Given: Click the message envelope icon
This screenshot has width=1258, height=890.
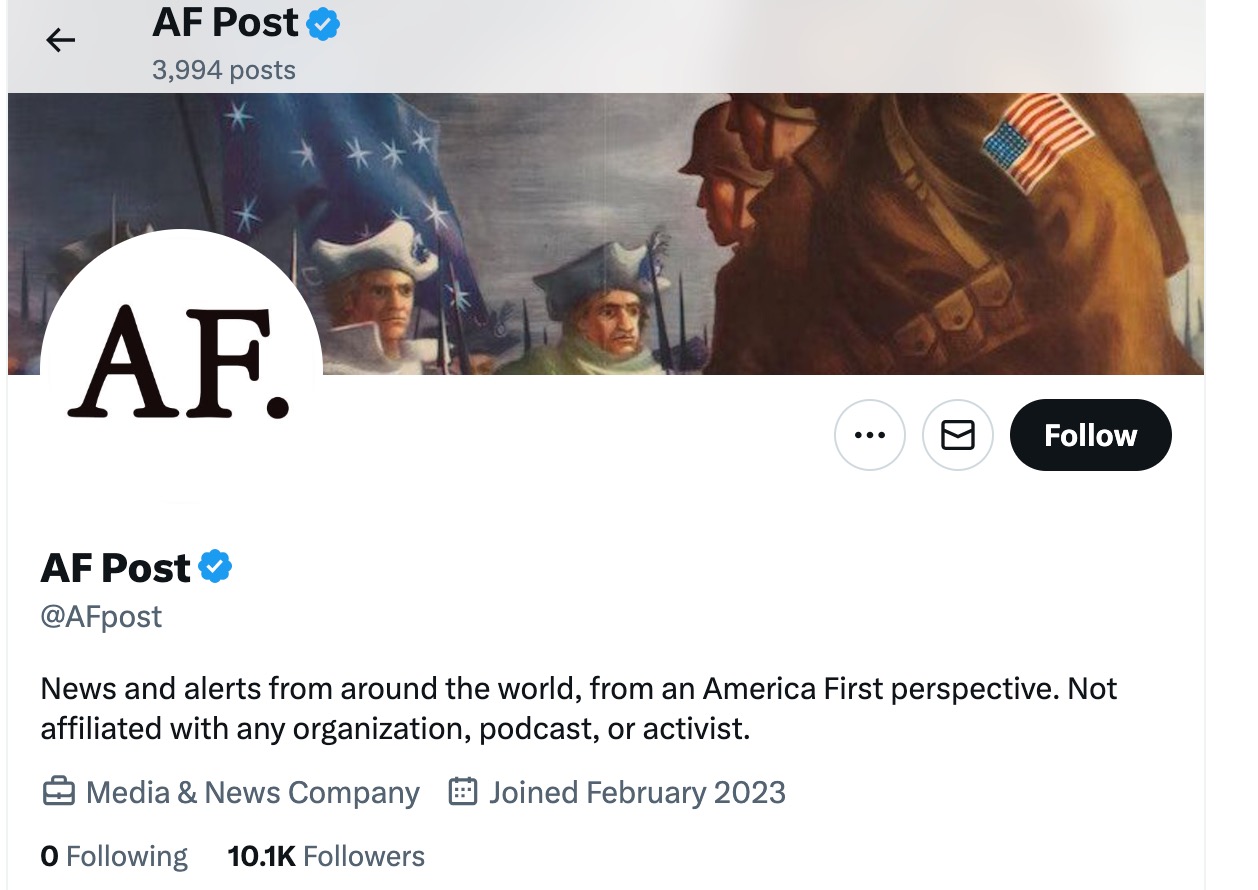Looking at the screenshot, I should (x=957, y=434).
